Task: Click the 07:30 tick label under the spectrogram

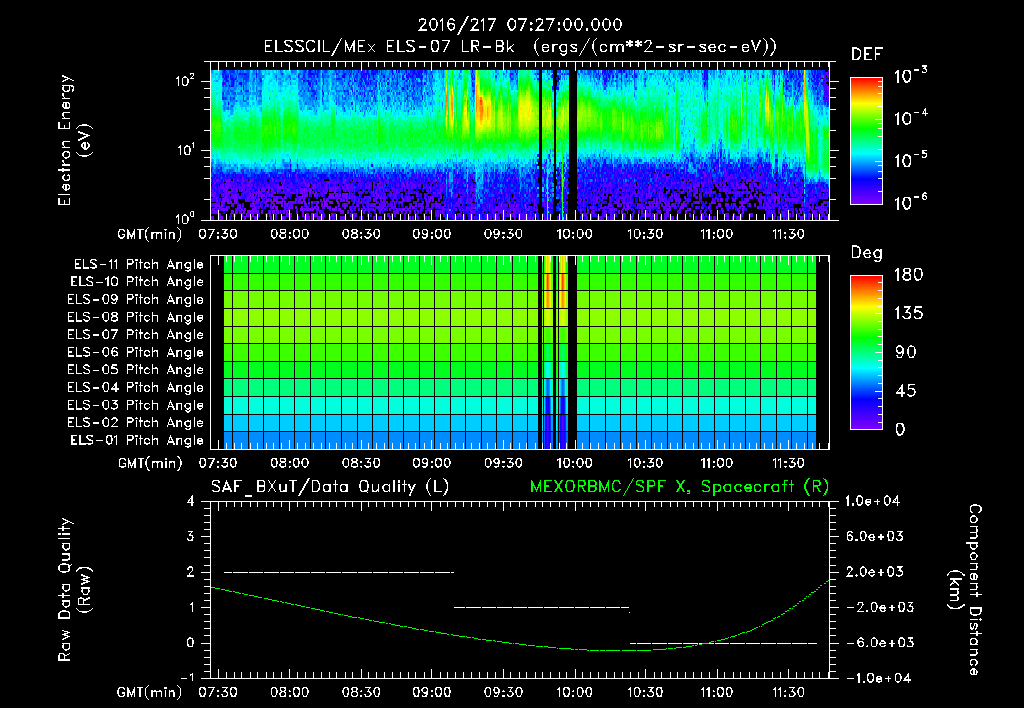Action: click(218, 234)
